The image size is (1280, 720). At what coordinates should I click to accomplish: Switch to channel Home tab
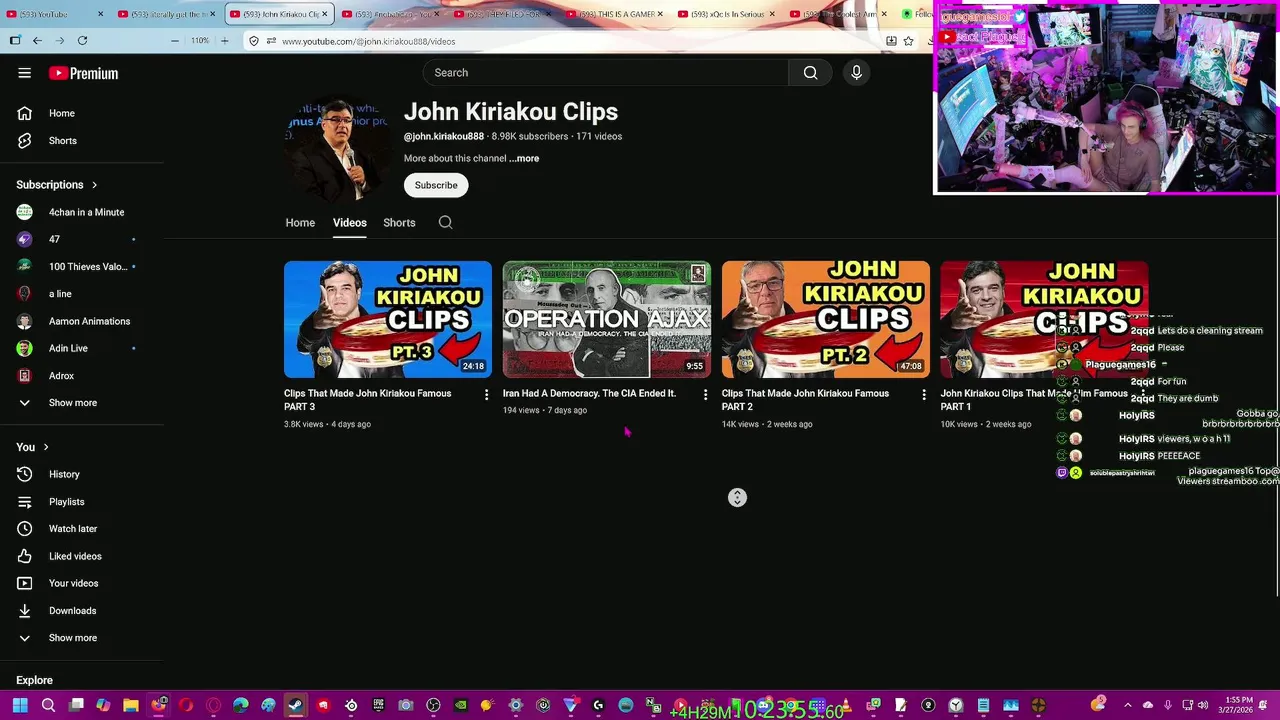coord(300,223)
